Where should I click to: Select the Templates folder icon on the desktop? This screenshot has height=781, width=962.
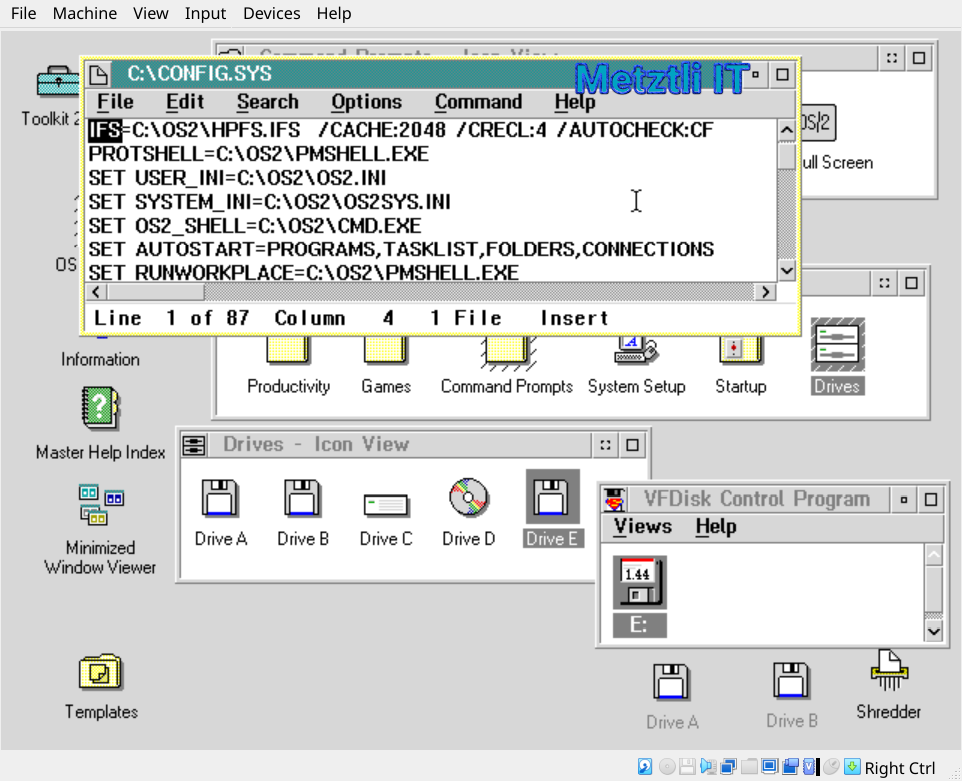pos(101,672)
